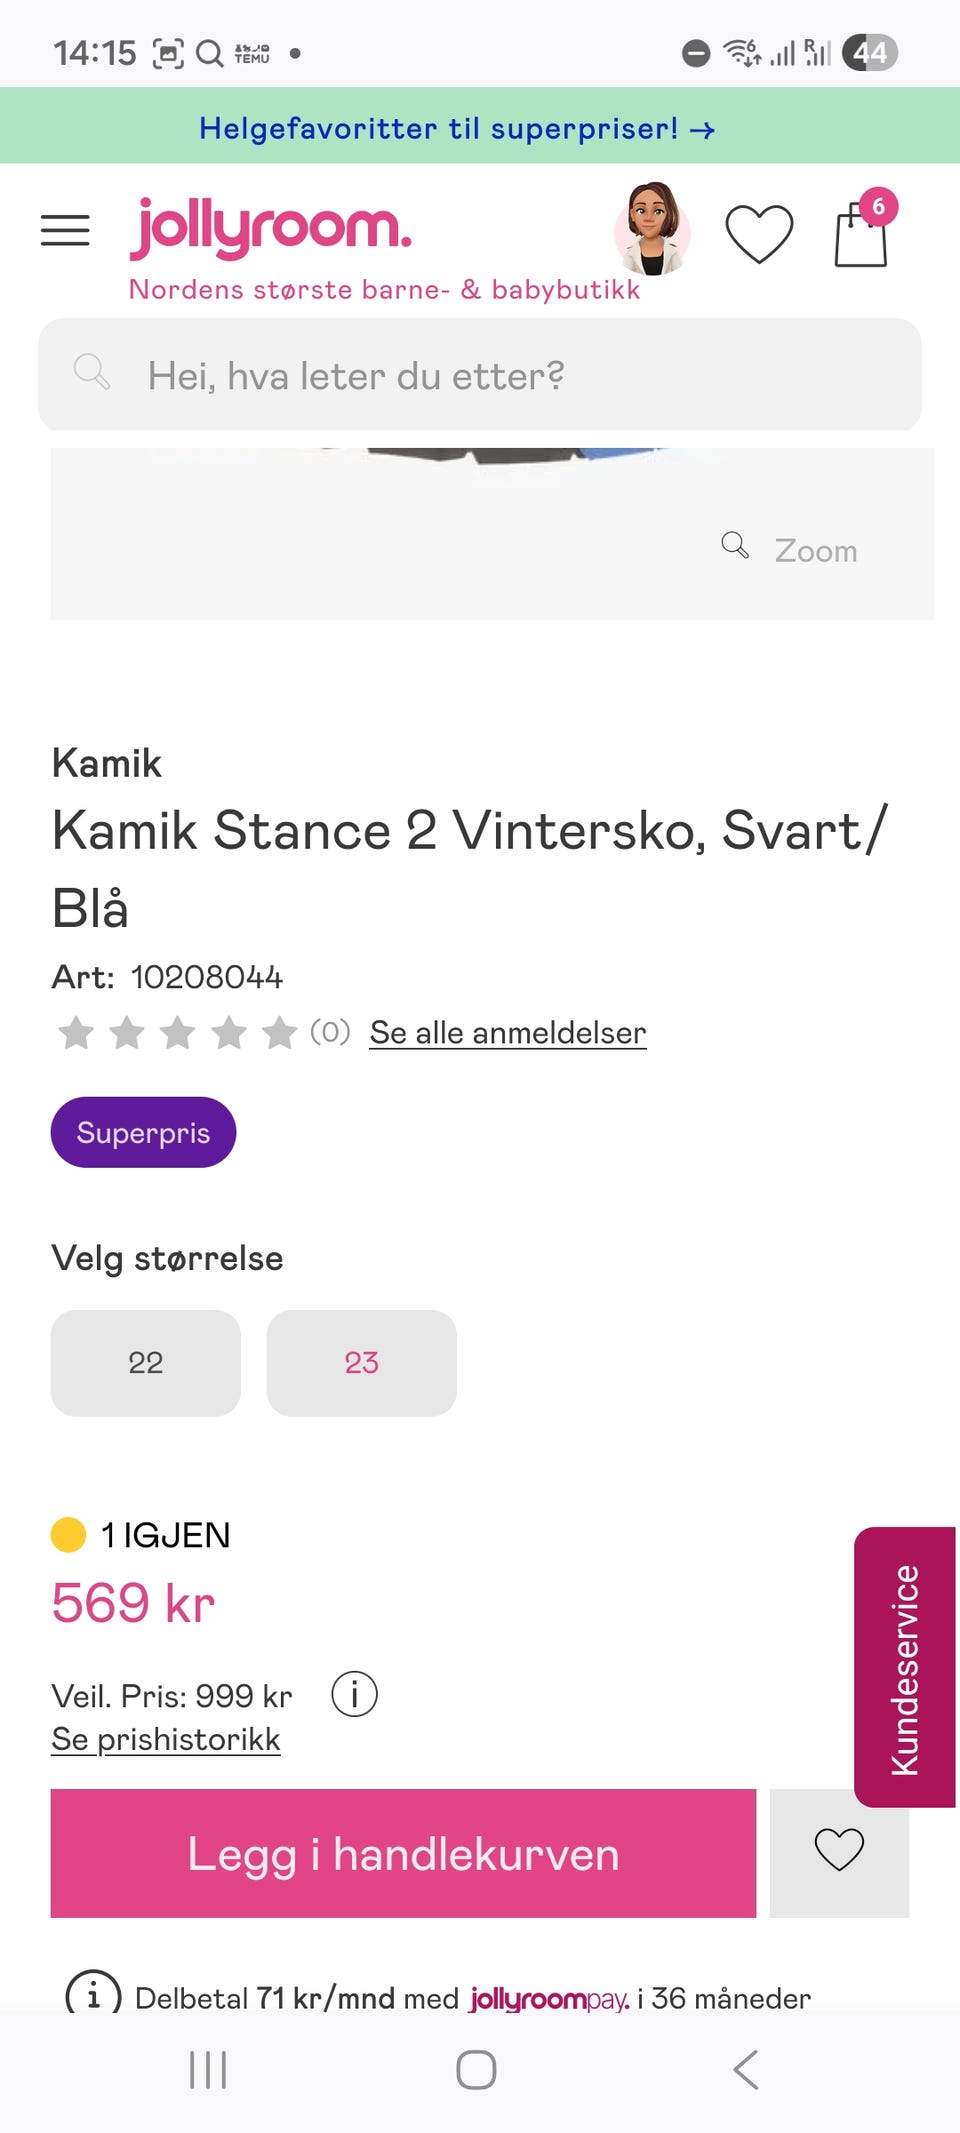Add product to favorites with heart button

click(x=839, y=1851)
